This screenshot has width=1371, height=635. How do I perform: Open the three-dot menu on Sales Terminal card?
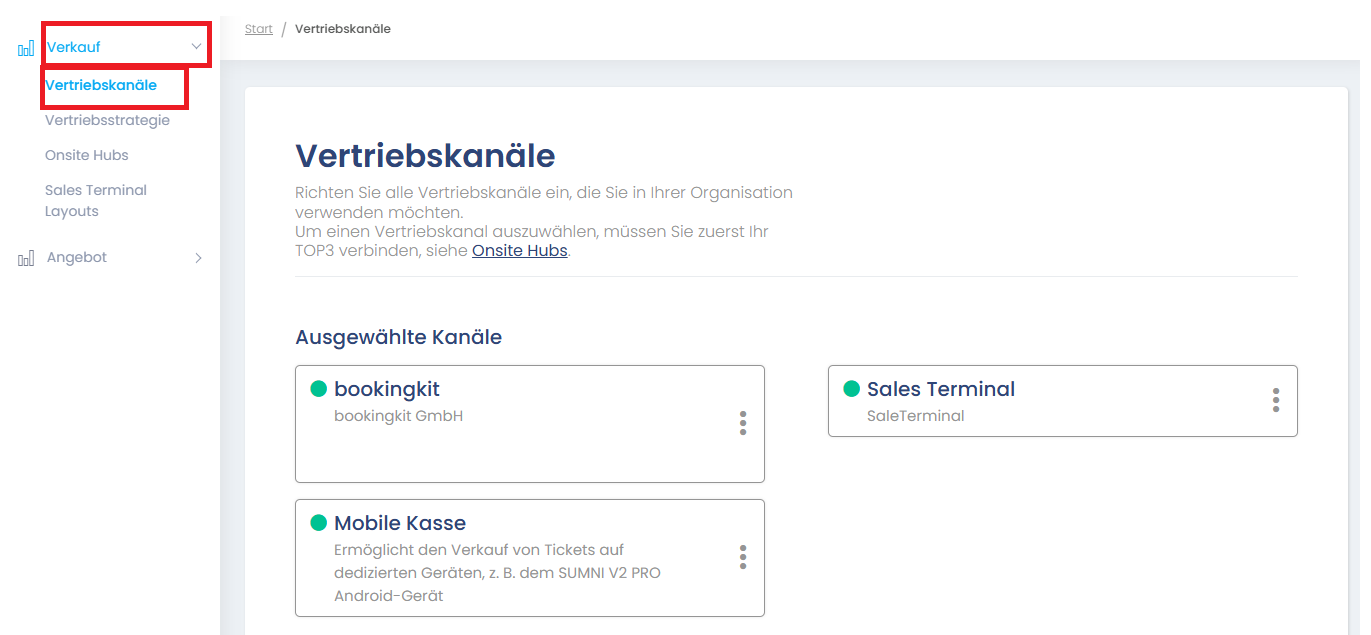pyautogui.click(x=1275, y=400)
